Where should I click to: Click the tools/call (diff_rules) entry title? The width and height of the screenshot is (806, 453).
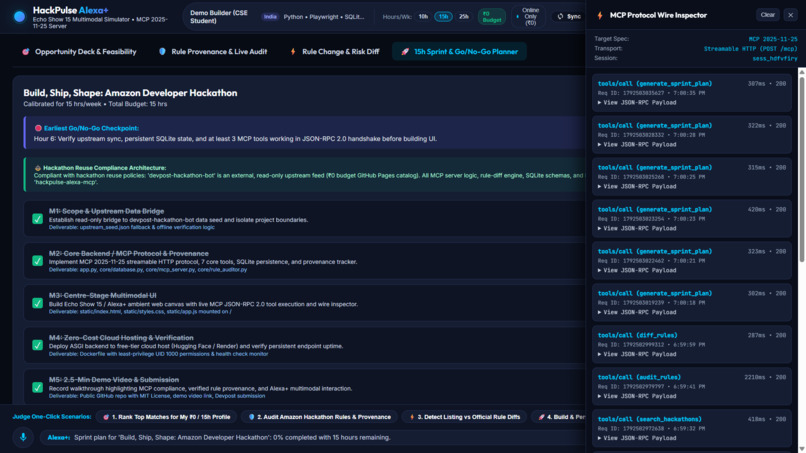click(637, 335)
